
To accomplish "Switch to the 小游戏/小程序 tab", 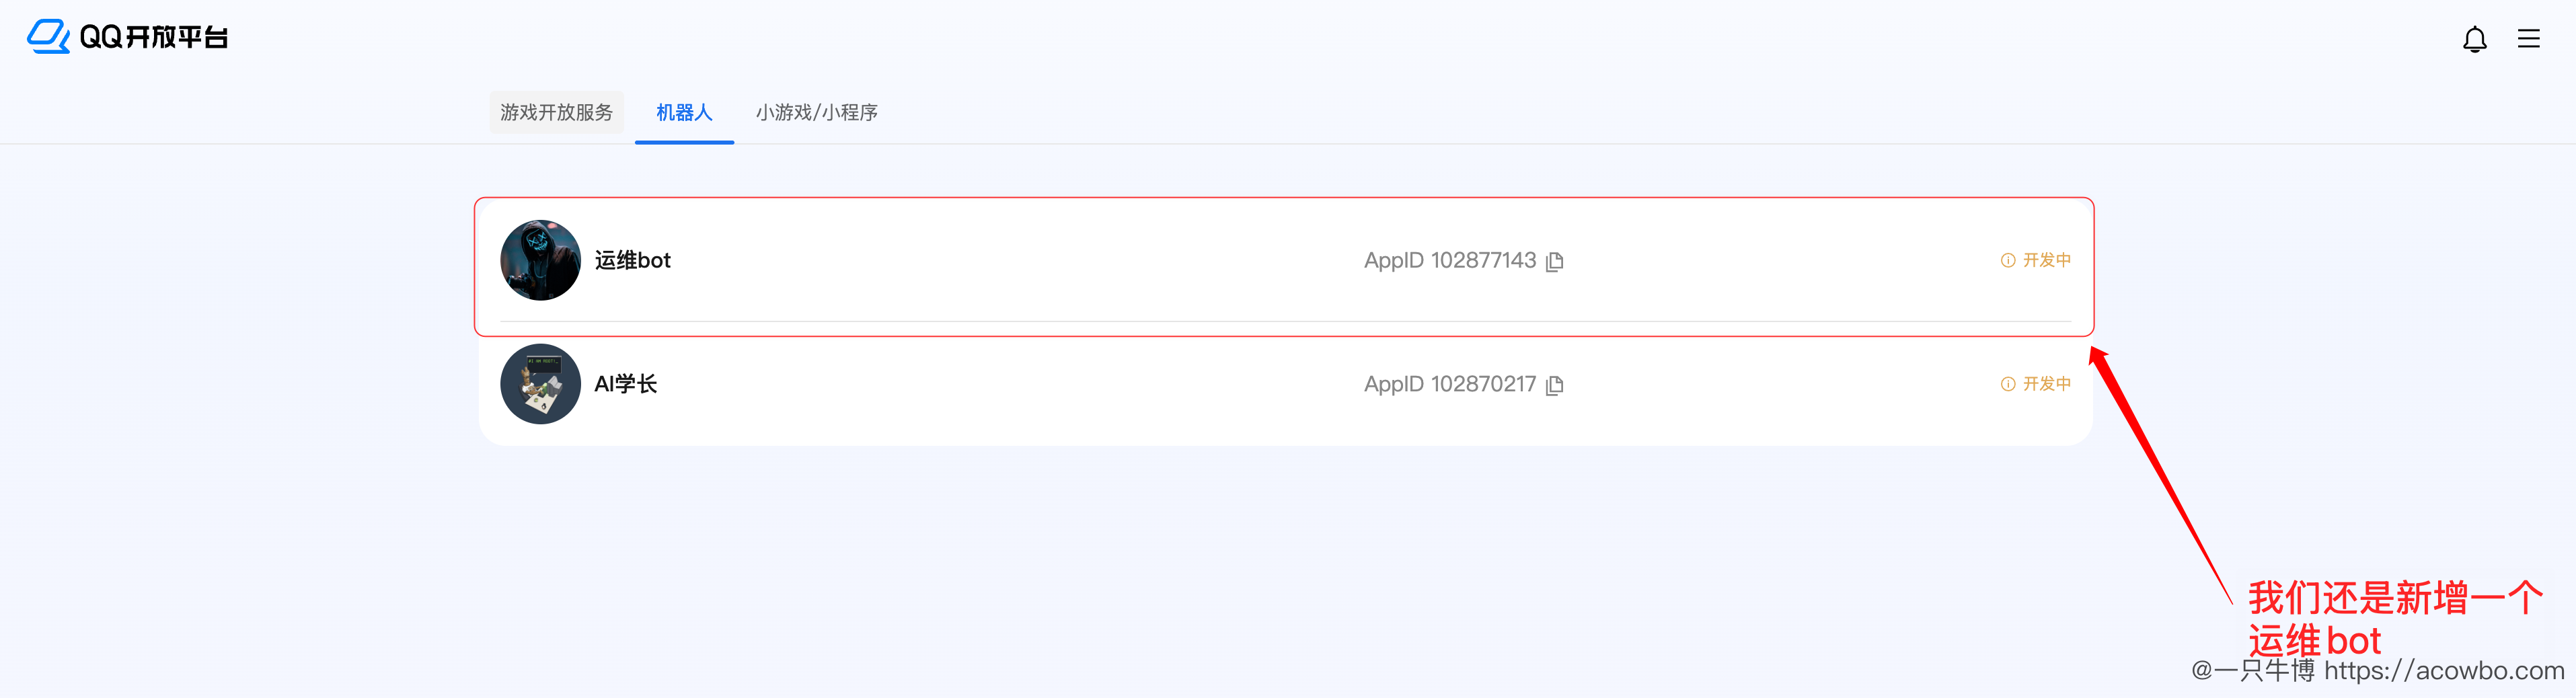I will tap(816, 112).
